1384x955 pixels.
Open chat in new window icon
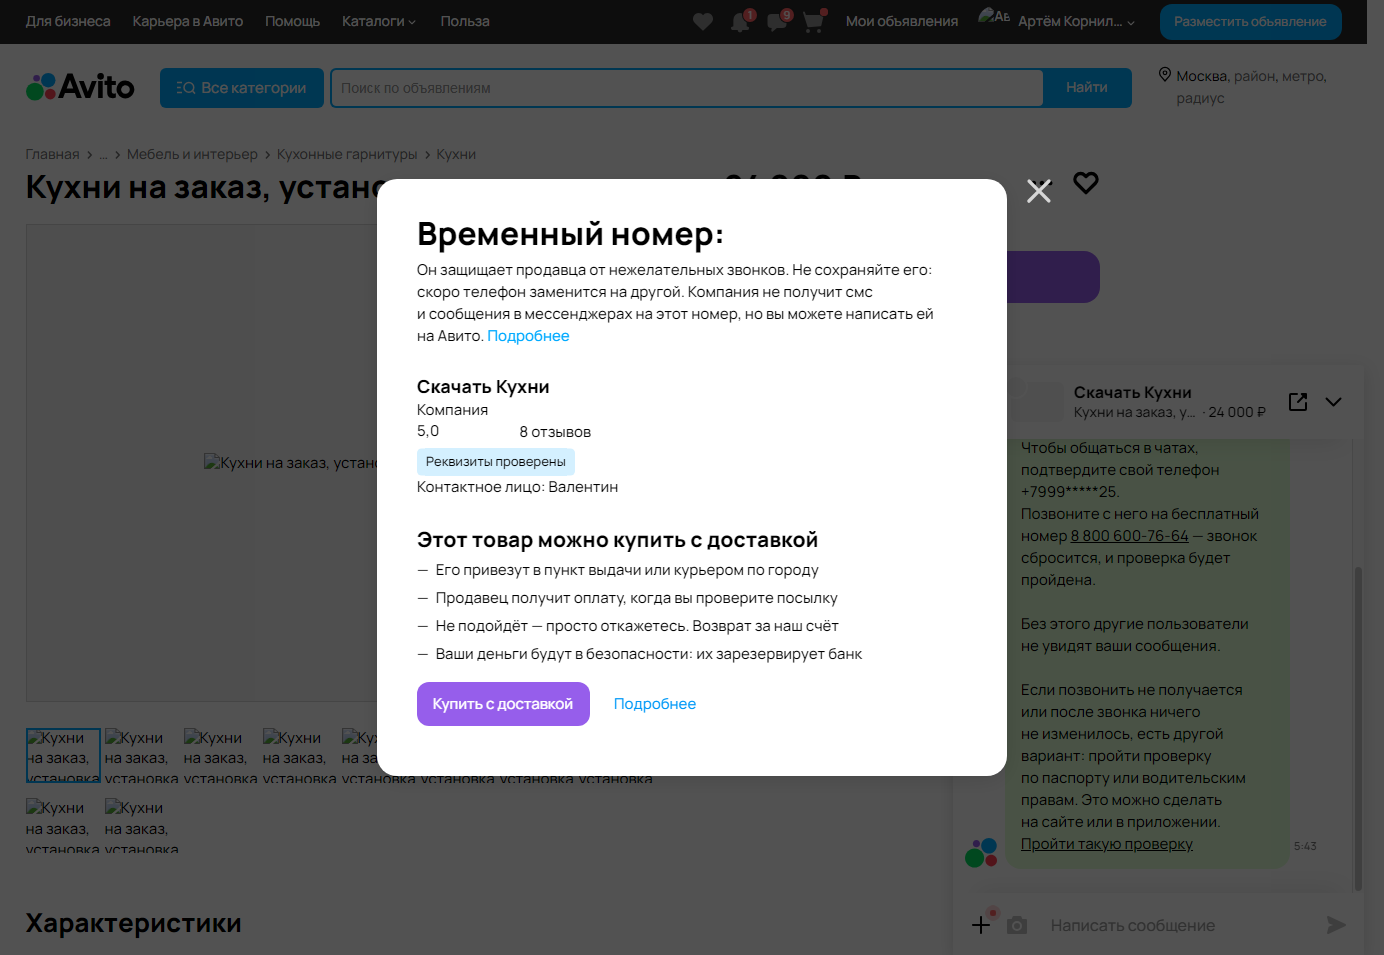1298,402
